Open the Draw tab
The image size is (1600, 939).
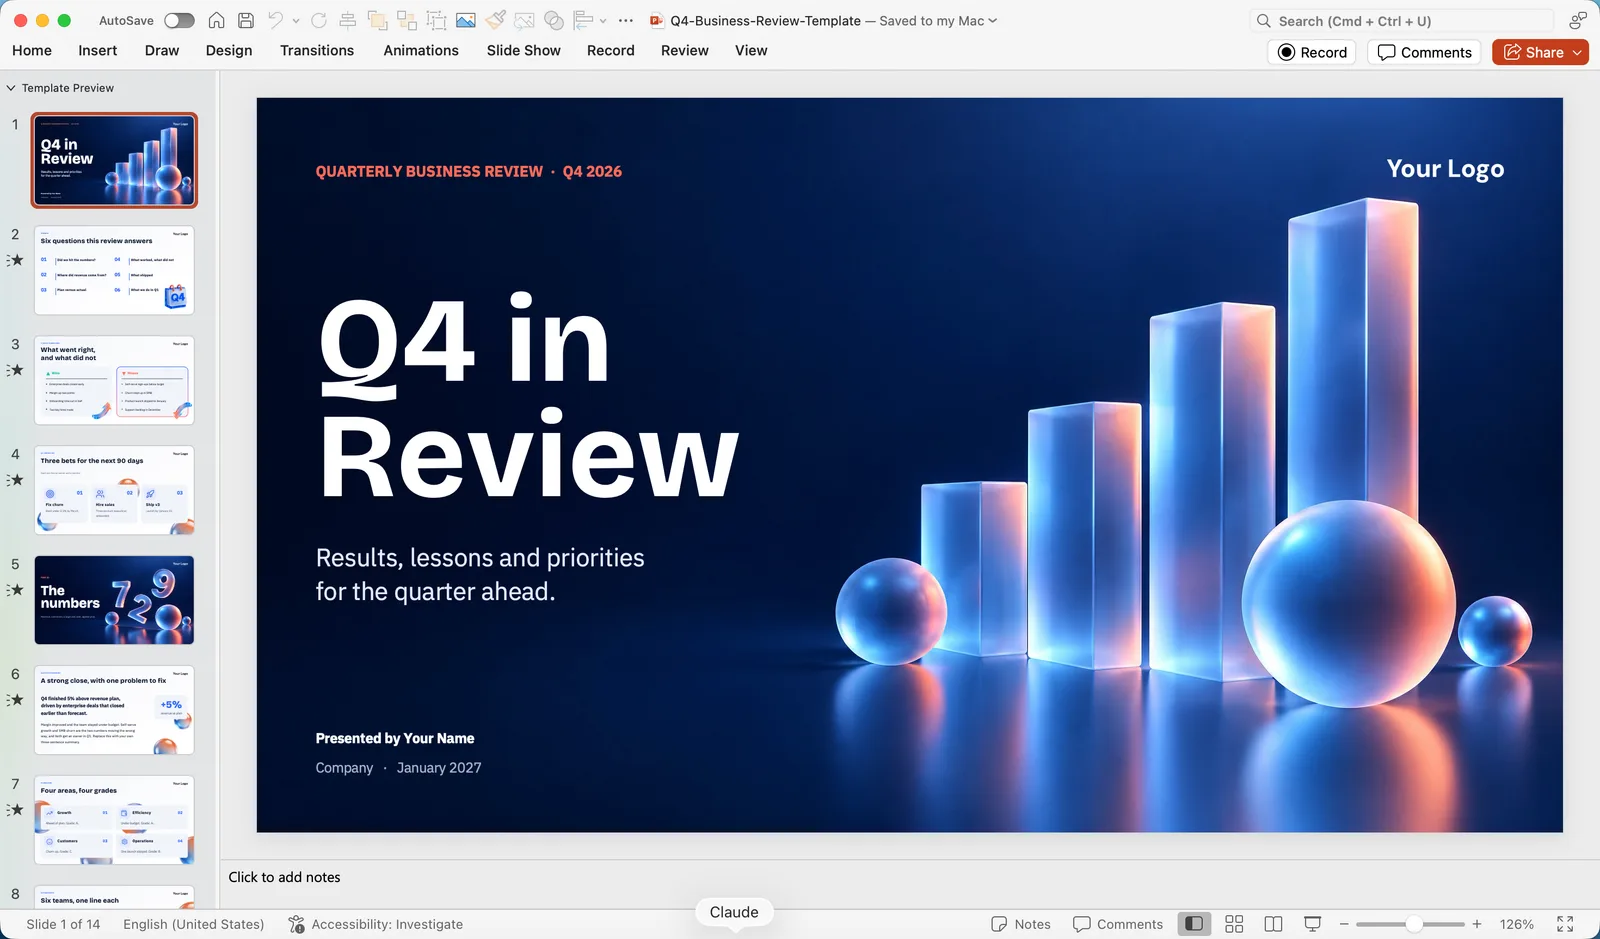162,50
